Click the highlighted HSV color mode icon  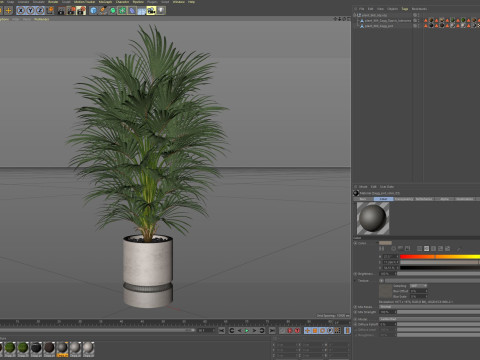coord(426,249)
